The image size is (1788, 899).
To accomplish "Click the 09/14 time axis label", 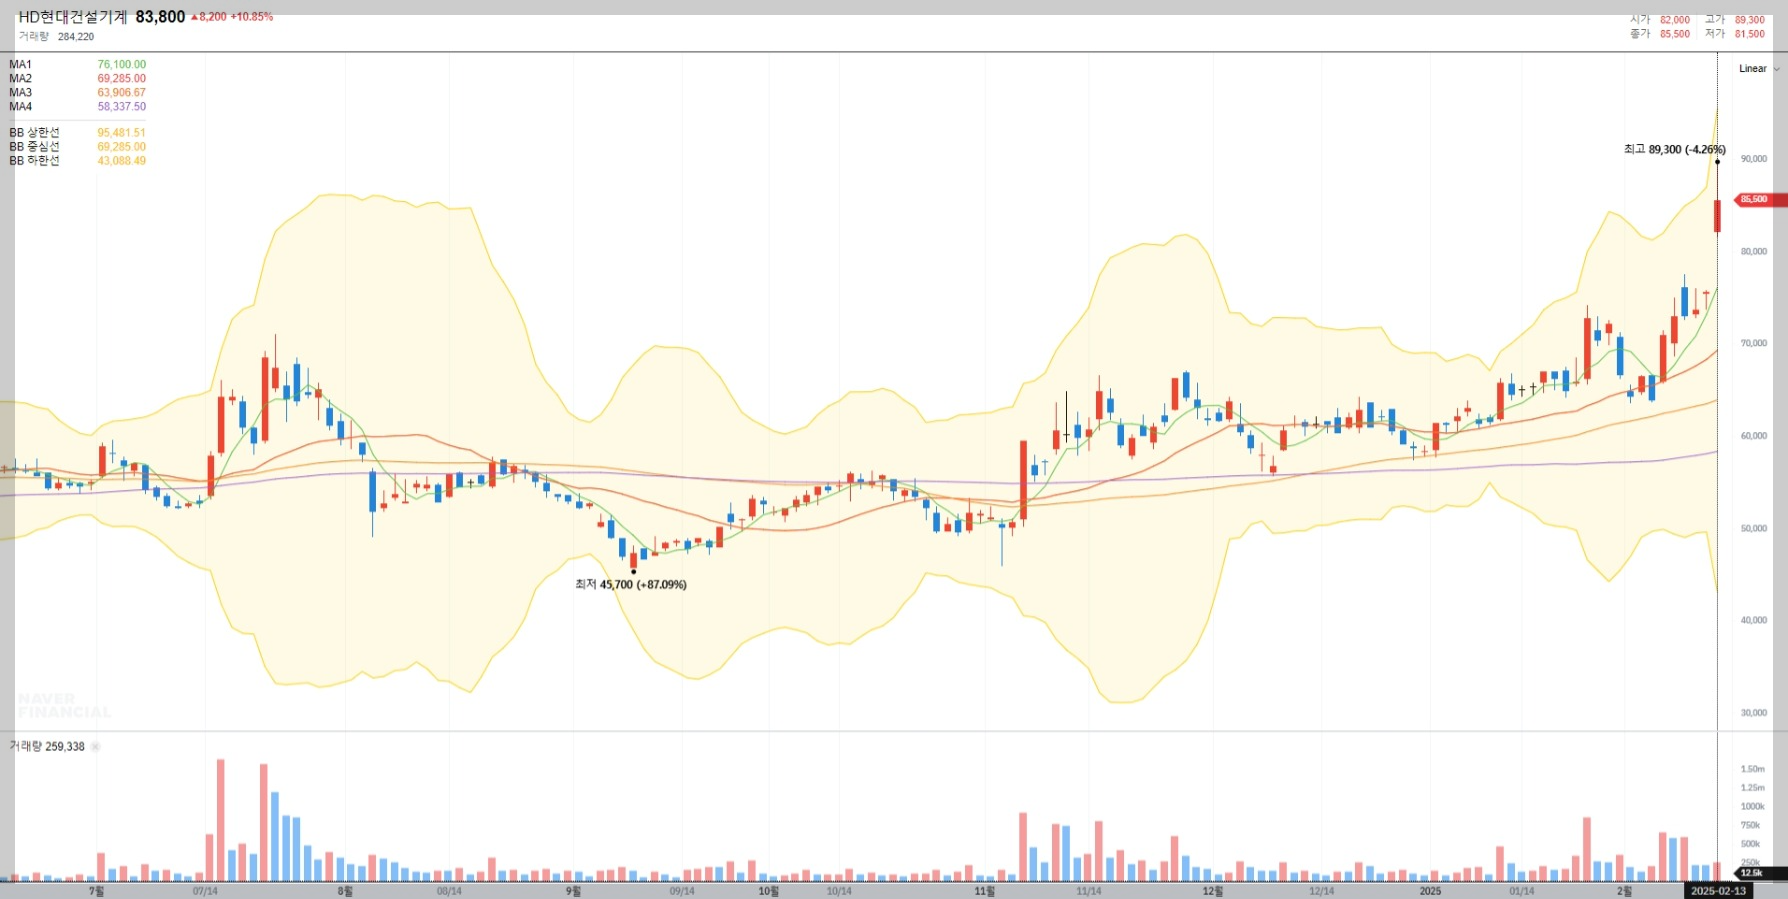I will click(682, 891).
